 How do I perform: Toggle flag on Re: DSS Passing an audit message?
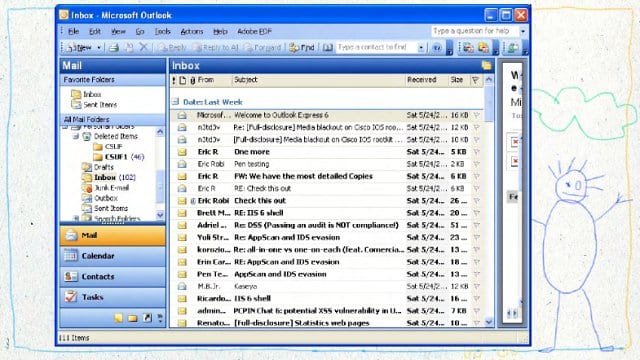(476, 225)
